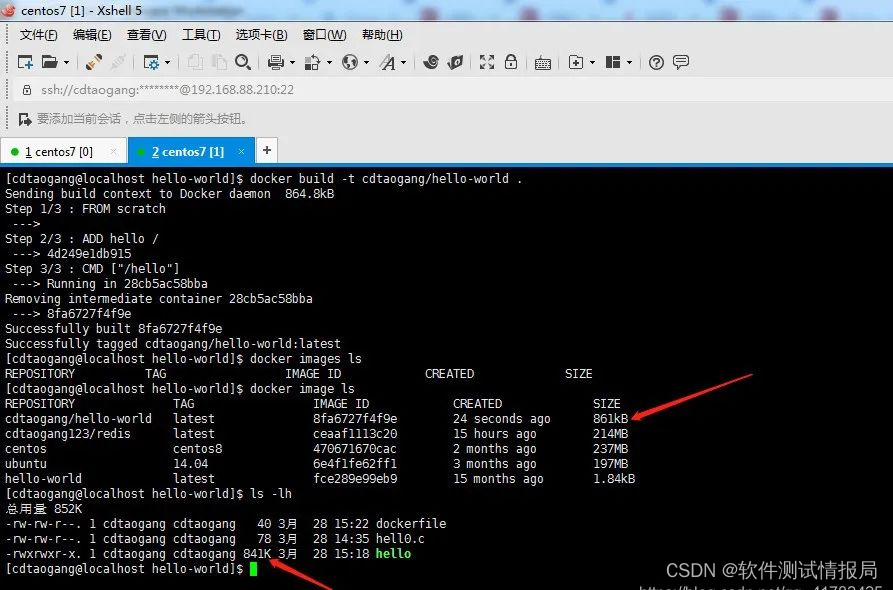Open the 窗口(W) menu
This screenshot has width=893, height=590.
325,35
